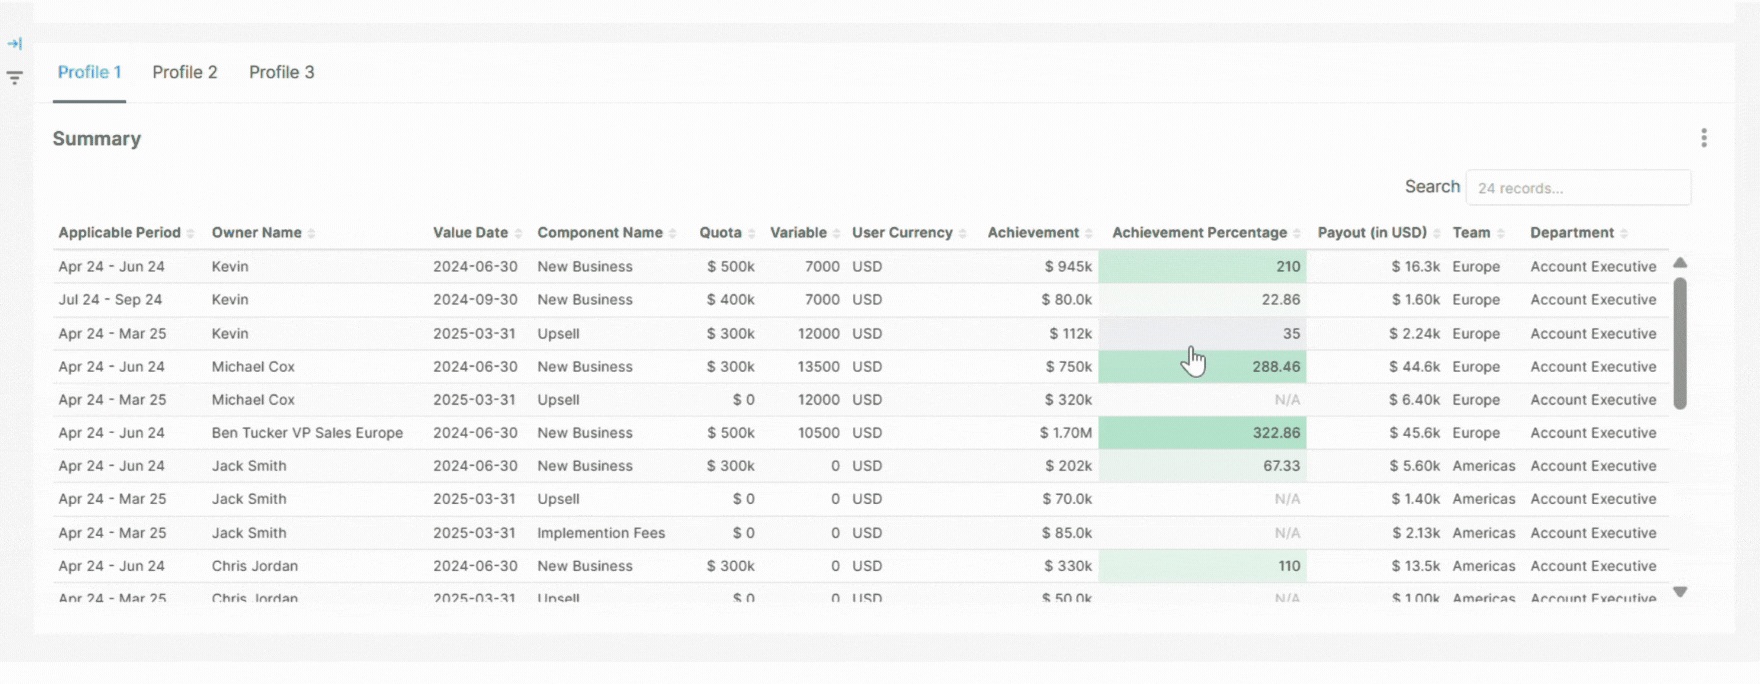This screenshot has height=684, width=1760.
Task: Sort by Achievement column arrows
Action: point(1089,233)
